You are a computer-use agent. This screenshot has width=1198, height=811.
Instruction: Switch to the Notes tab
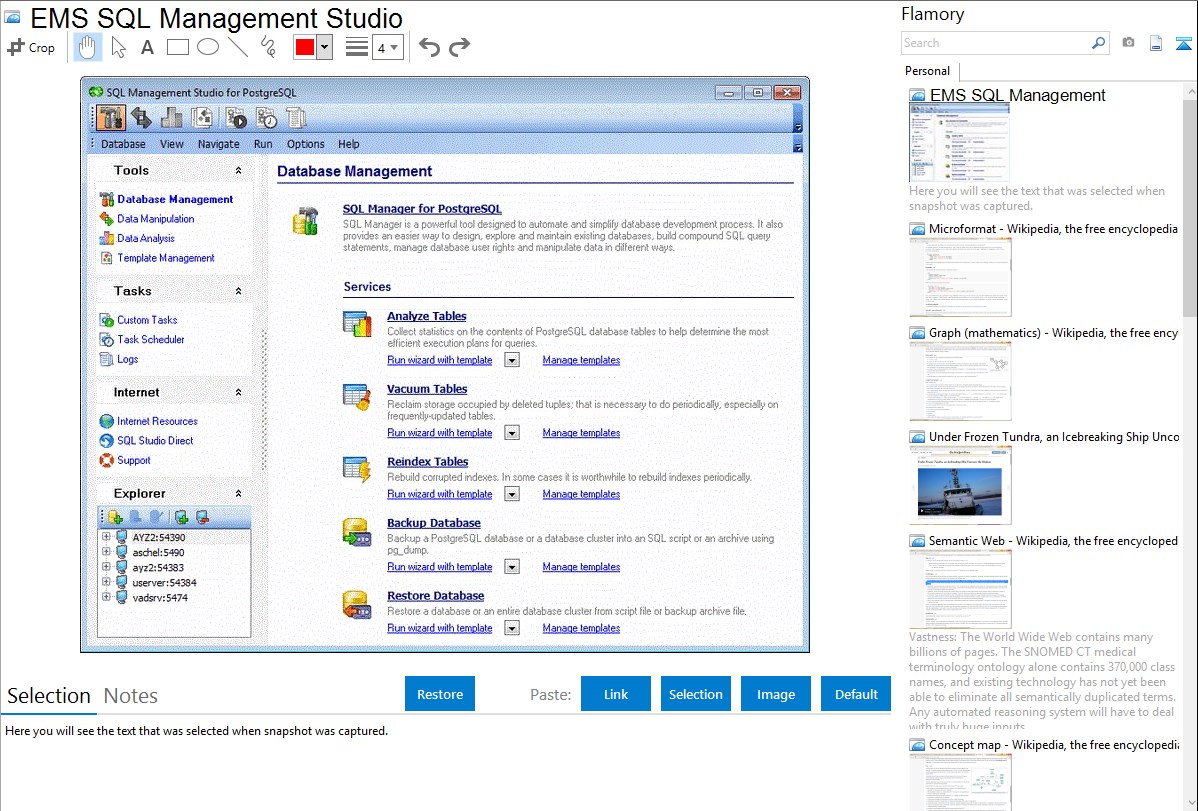click(x=131, y=696)
